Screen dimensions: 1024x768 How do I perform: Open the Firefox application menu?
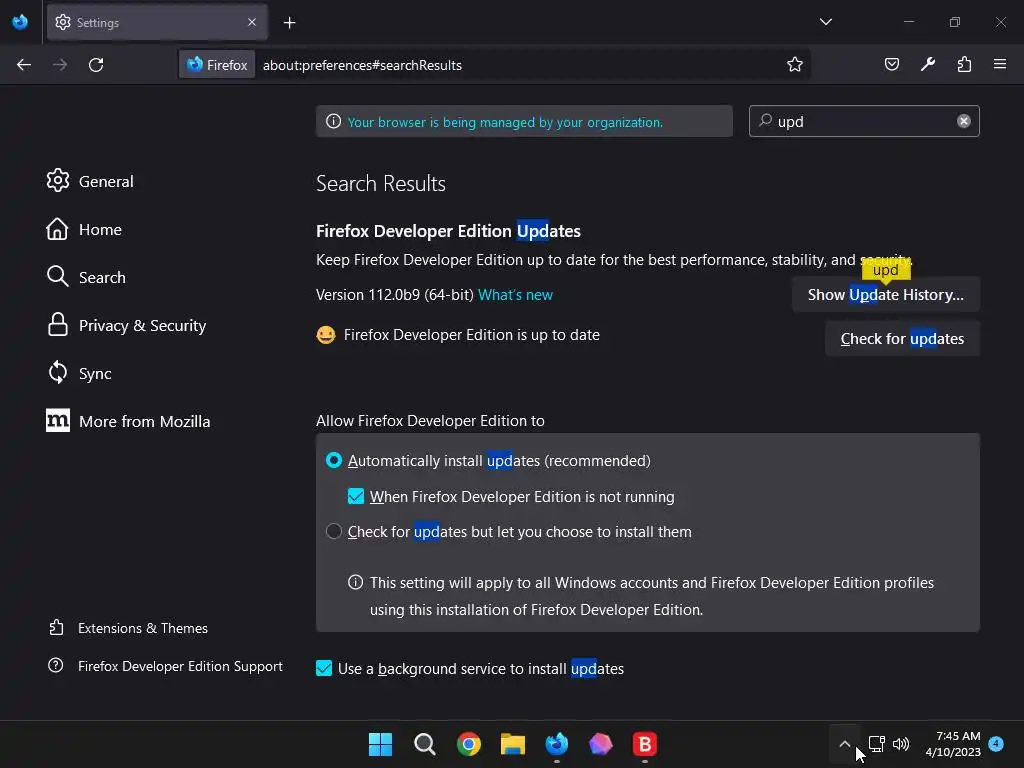[x=1000, y=65]
